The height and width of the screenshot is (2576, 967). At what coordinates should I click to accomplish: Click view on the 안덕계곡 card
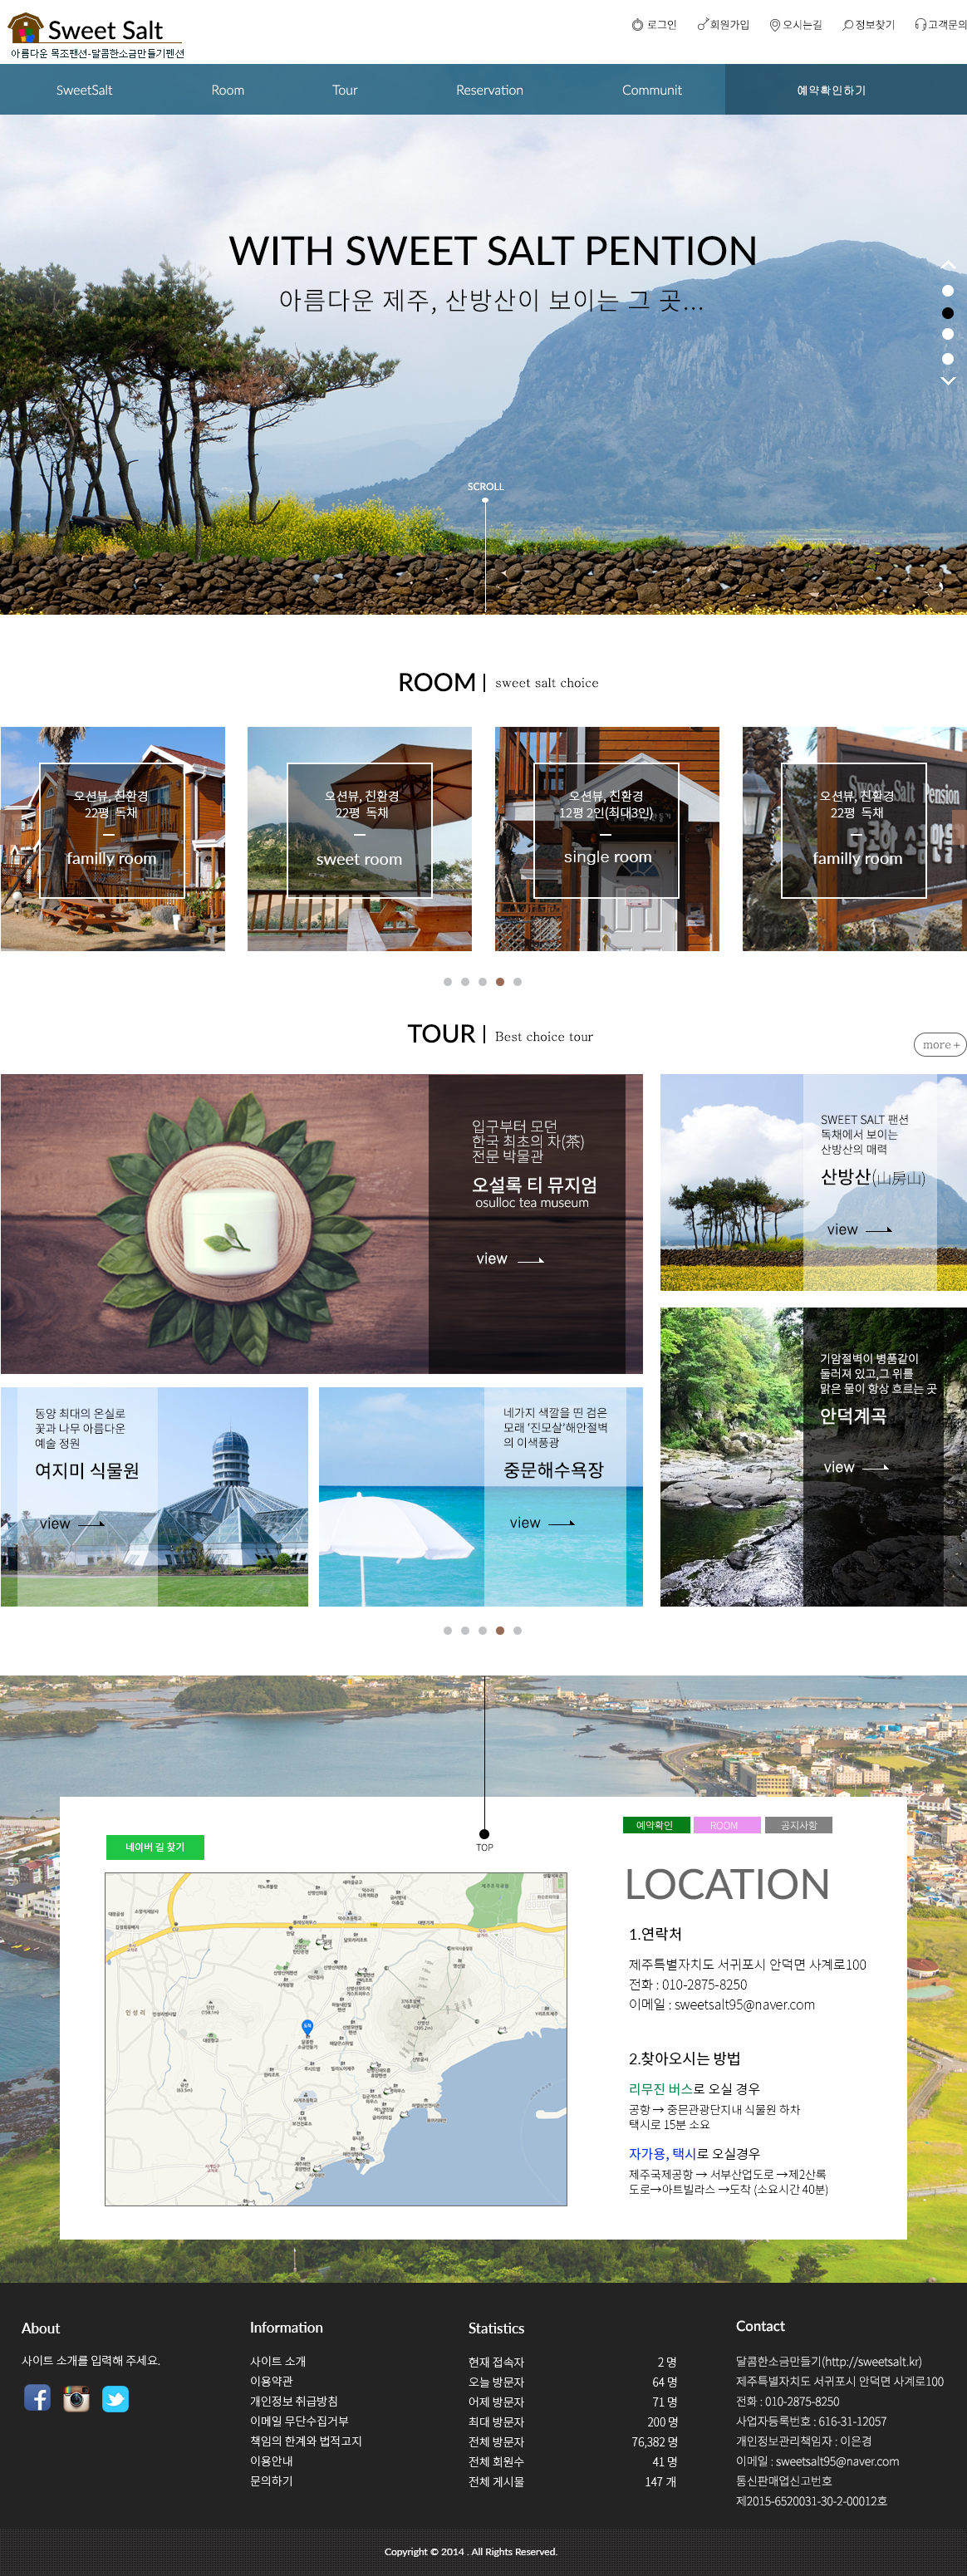tap(856, 1468)
